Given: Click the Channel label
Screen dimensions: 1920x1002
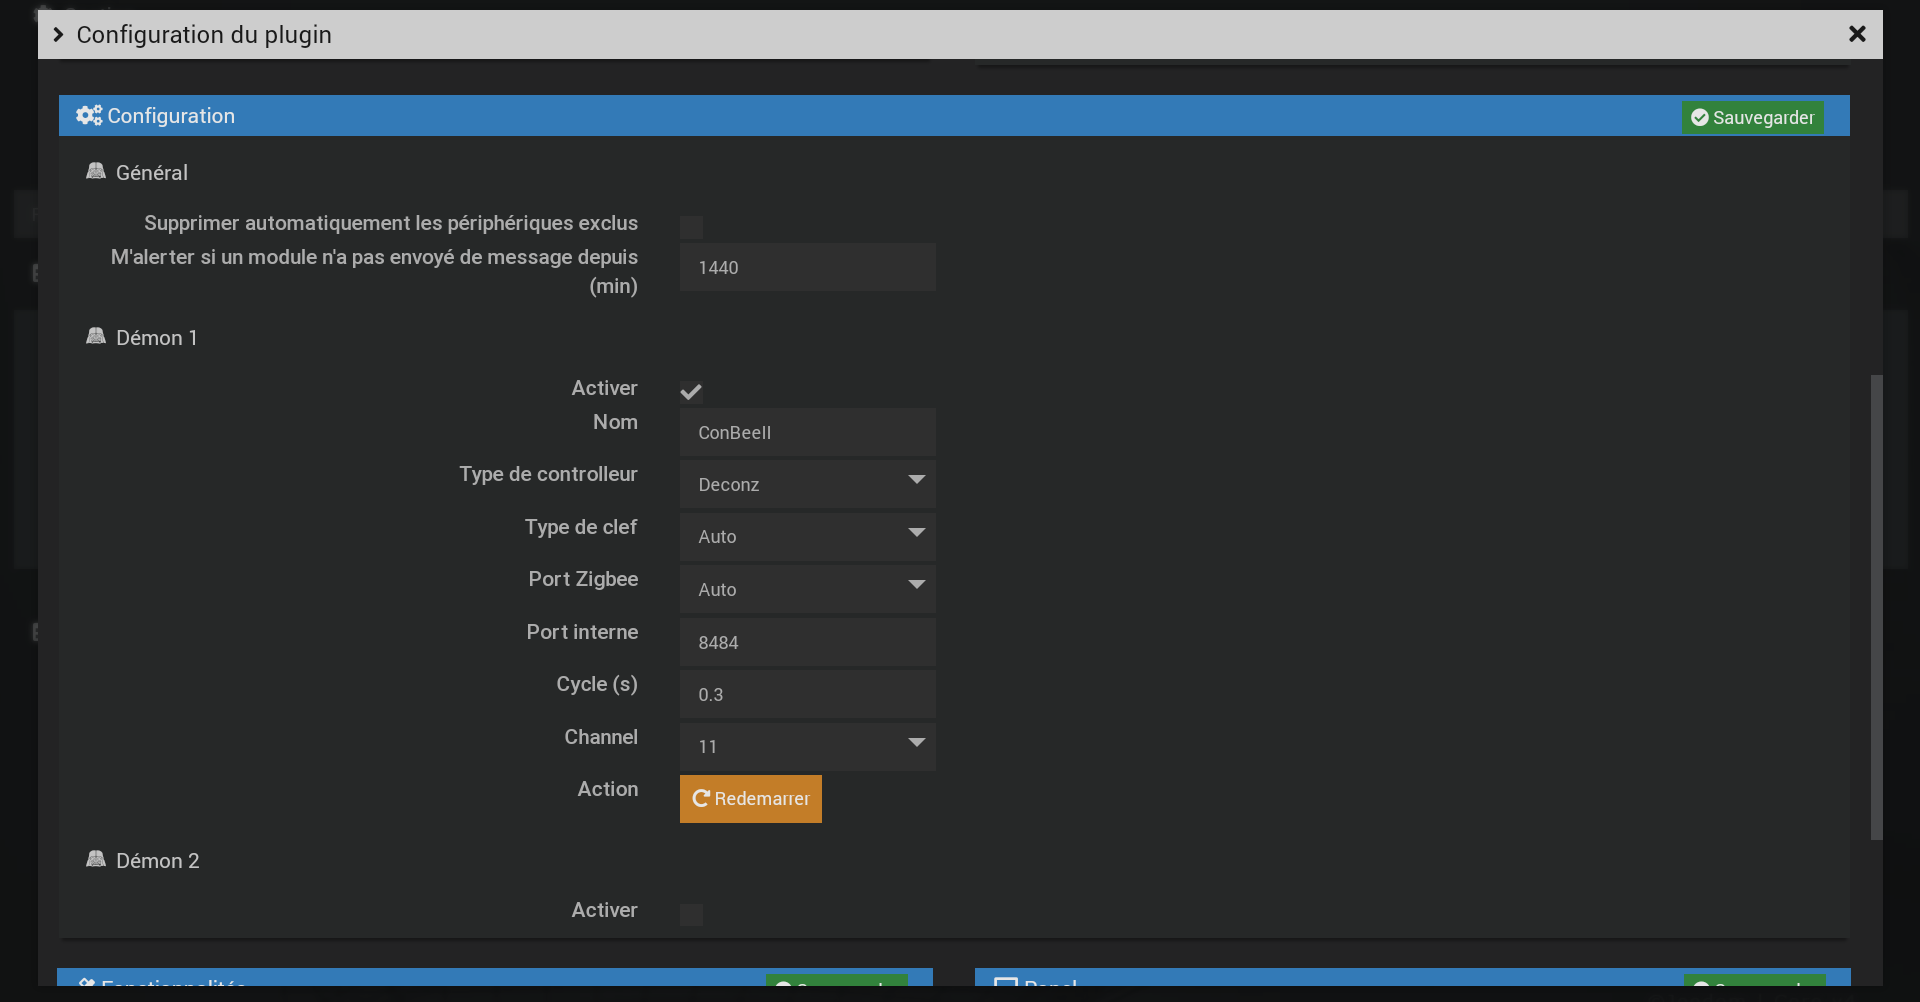Looking at the screenshot, I should pyautogui.click(x=601, y=737).
